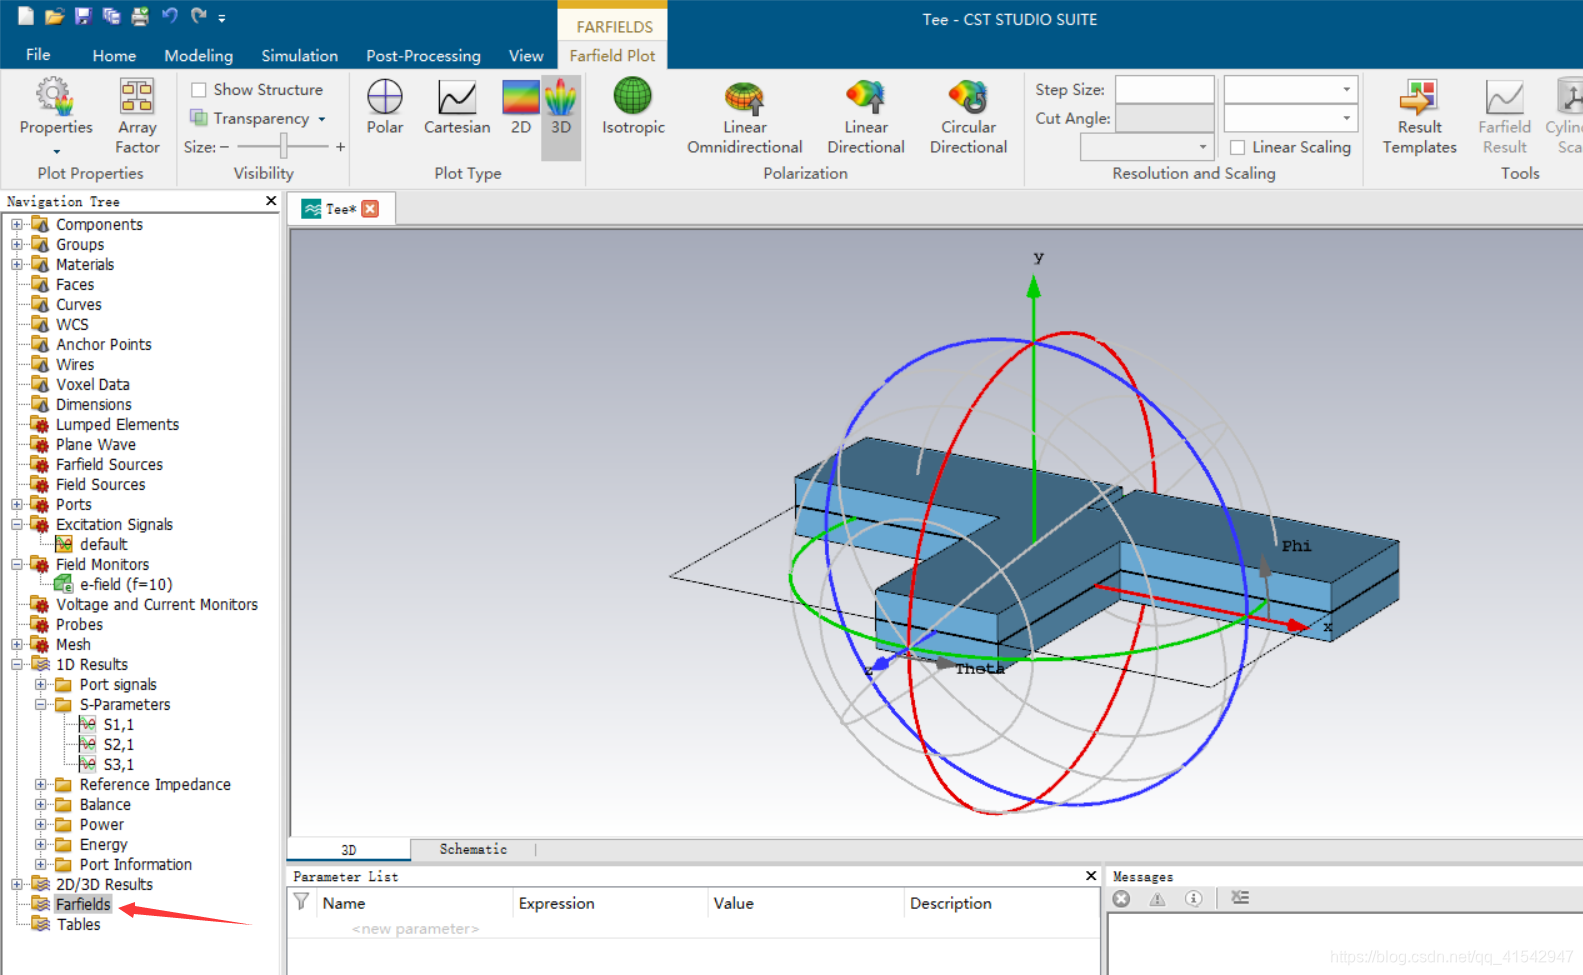
Task: Switch to the Simulation ribbon tab
Action: (x=299, y=56)
